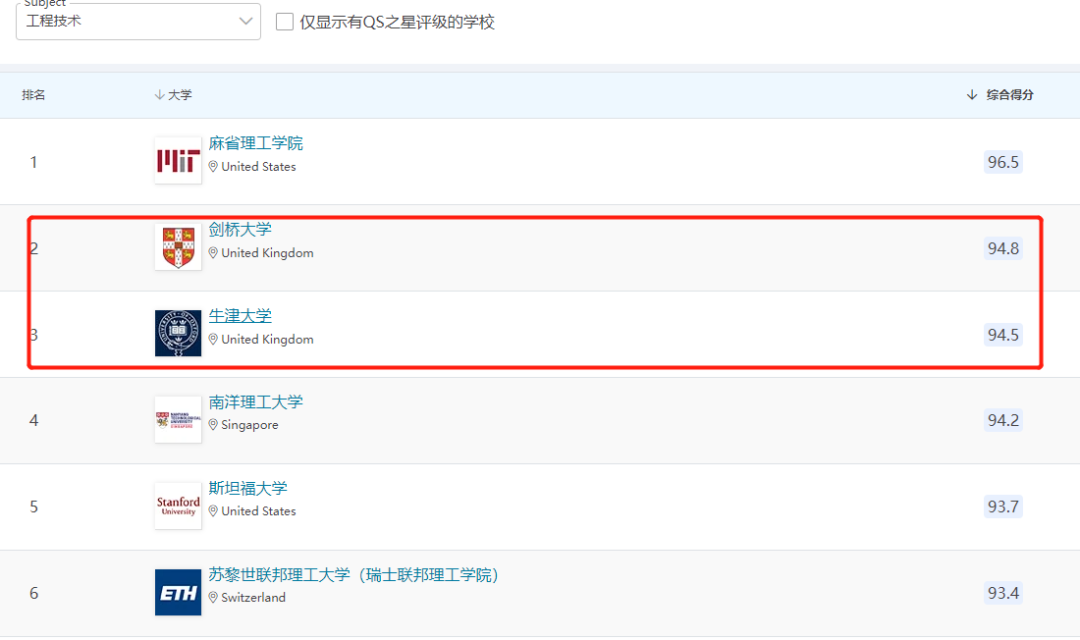Click the 94.5 score for 牛津大学
The image size is (1080, 640).
(1003, 335)
